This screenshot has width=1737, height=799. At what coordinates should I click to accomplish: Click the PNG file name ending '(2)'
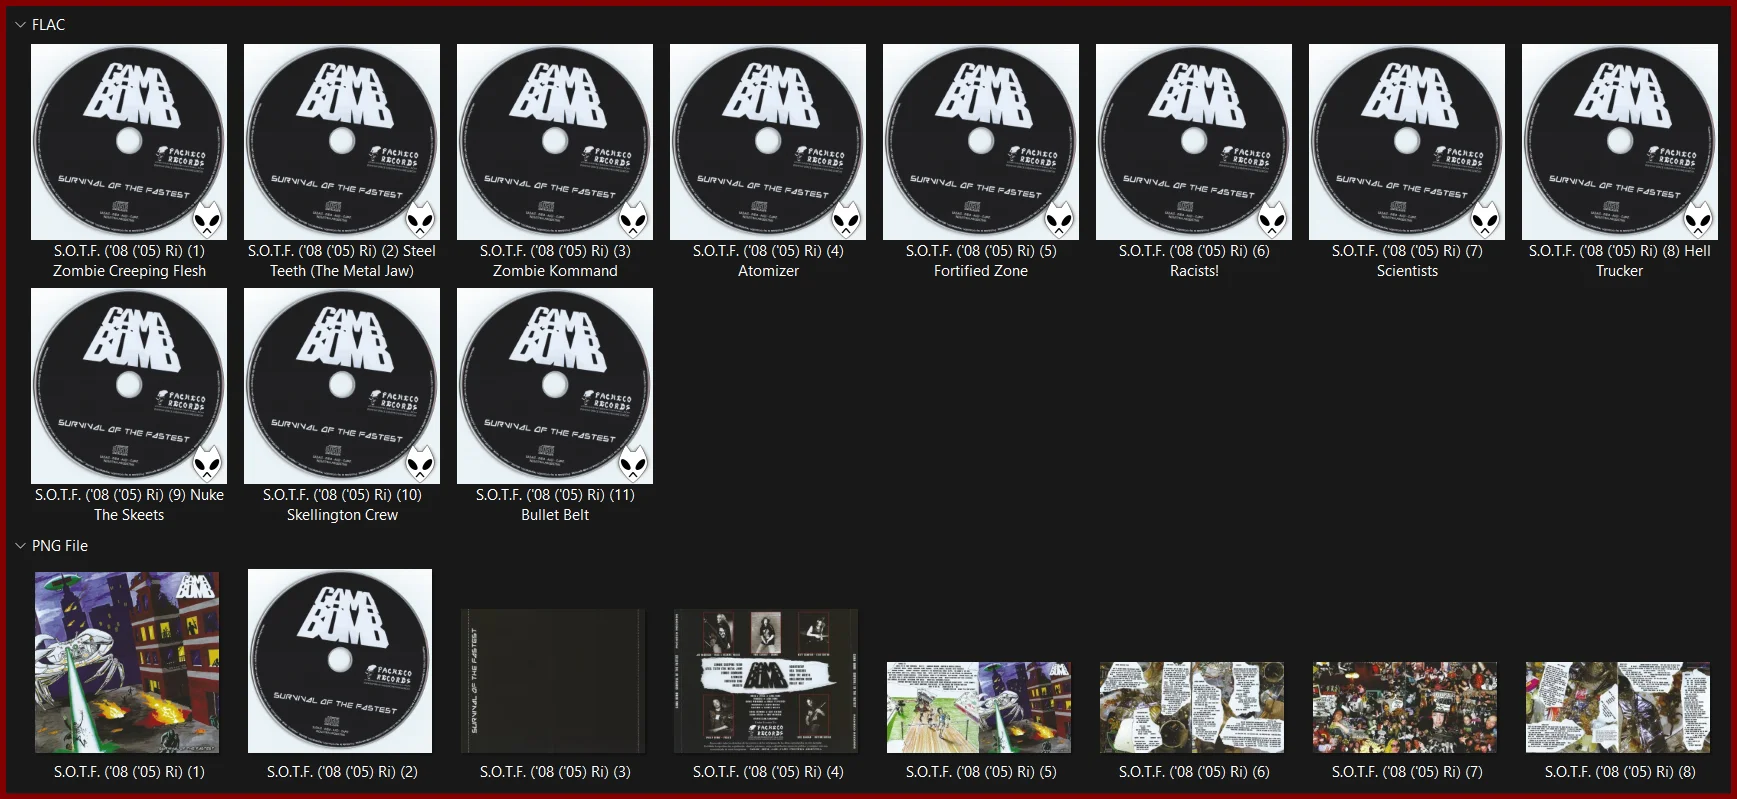click(x=342, y=772)
